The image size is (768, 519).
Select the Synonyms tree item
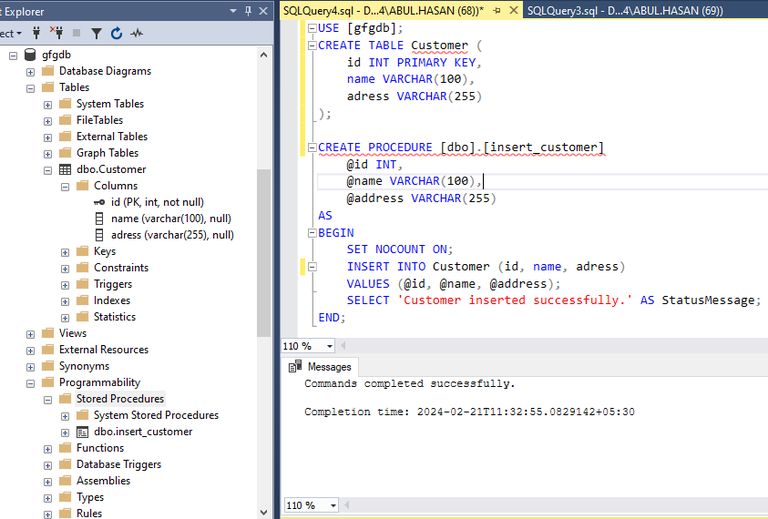click(x=84, y=366)
